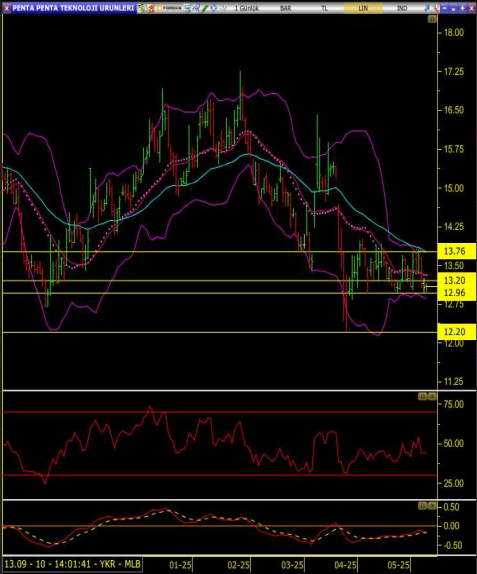Click the small panel button atop price chart
477x574 pixels.
(432, 19)
